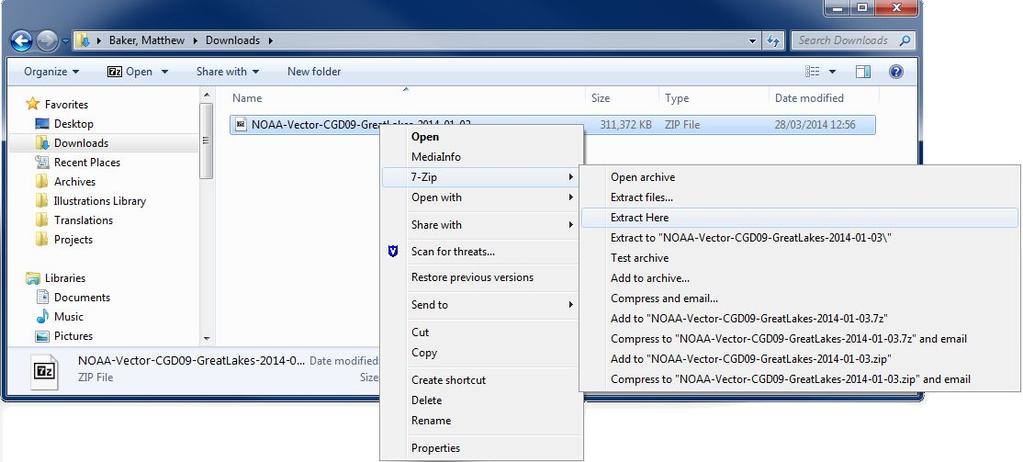Viewport: 1023px width, 462px height.
Task: Choose Extract files... in 7-Zip submenu
Action: 799,197
